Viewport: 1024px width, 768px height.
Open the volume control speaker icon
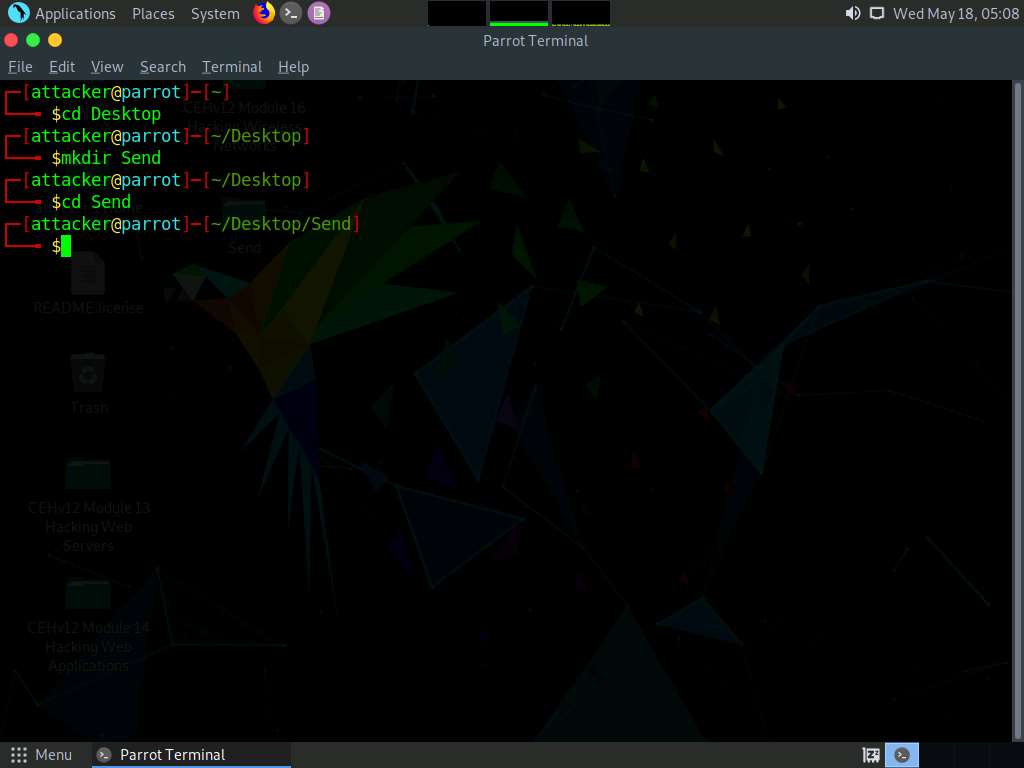click(x=852, y=13)
